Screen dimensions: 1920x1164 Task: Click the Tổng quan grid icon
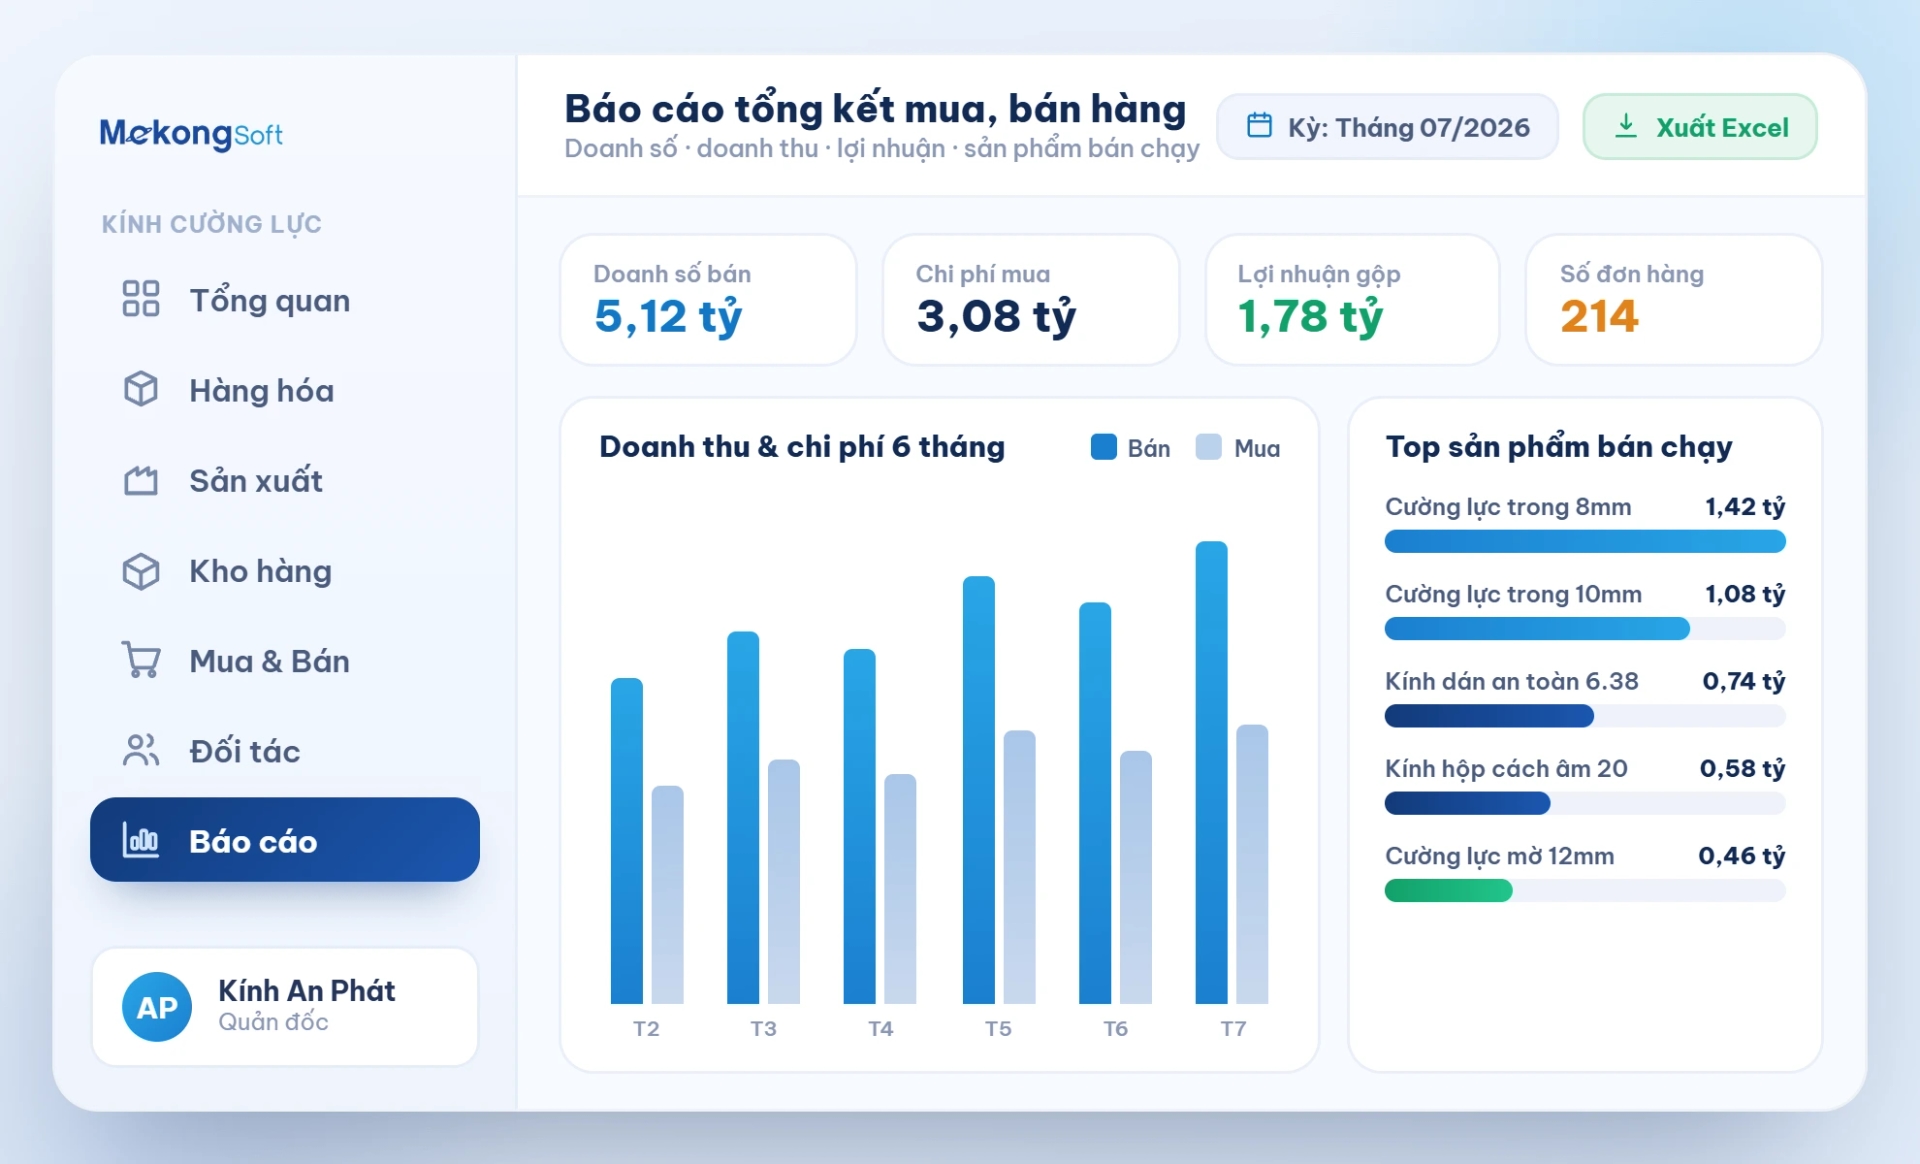click(141, 299)
